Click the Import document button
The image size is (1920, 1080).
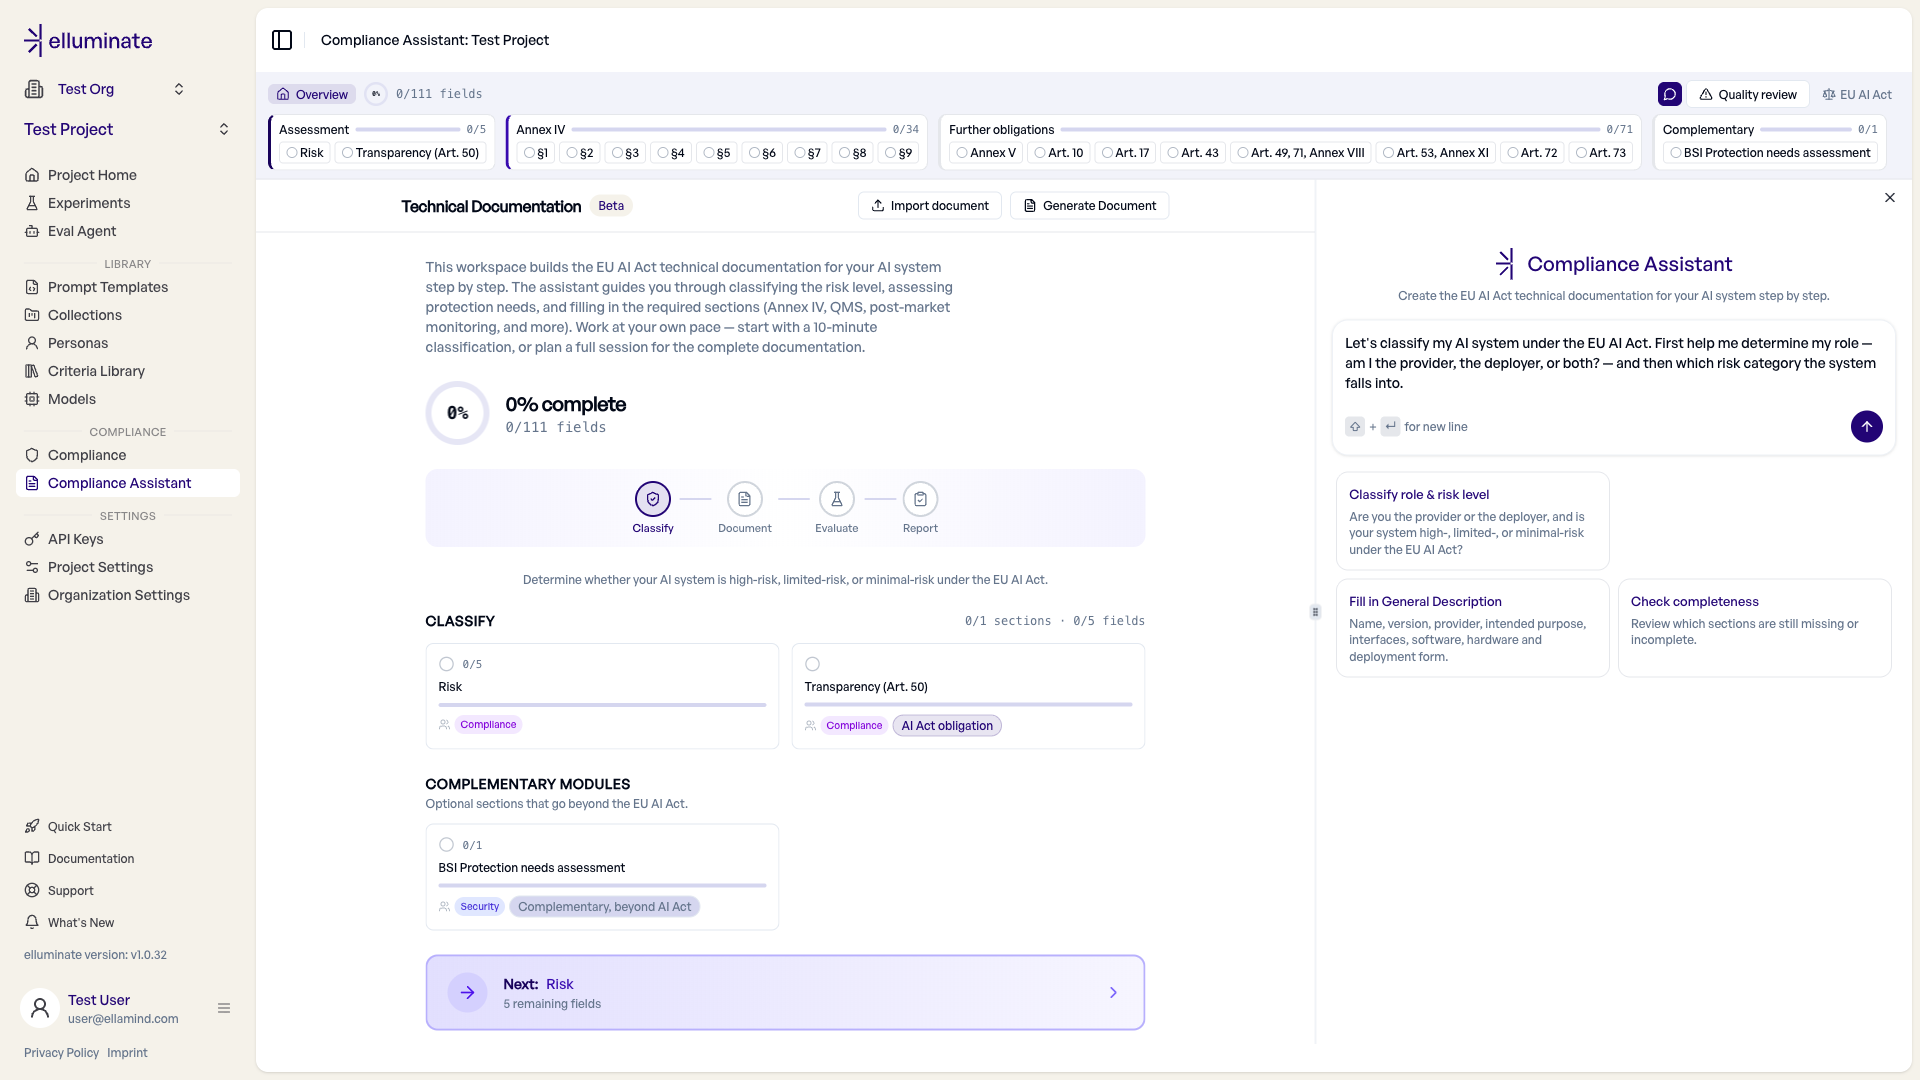click(930, 206)
